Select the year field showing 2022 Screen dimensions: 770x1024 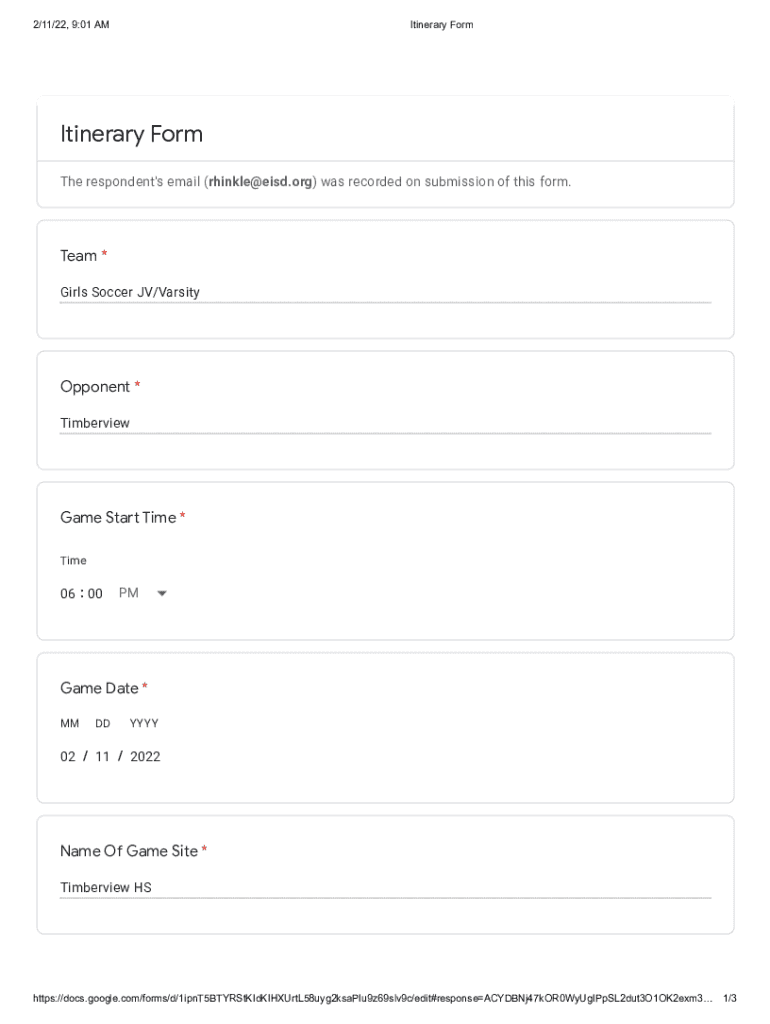coord(145,757)
